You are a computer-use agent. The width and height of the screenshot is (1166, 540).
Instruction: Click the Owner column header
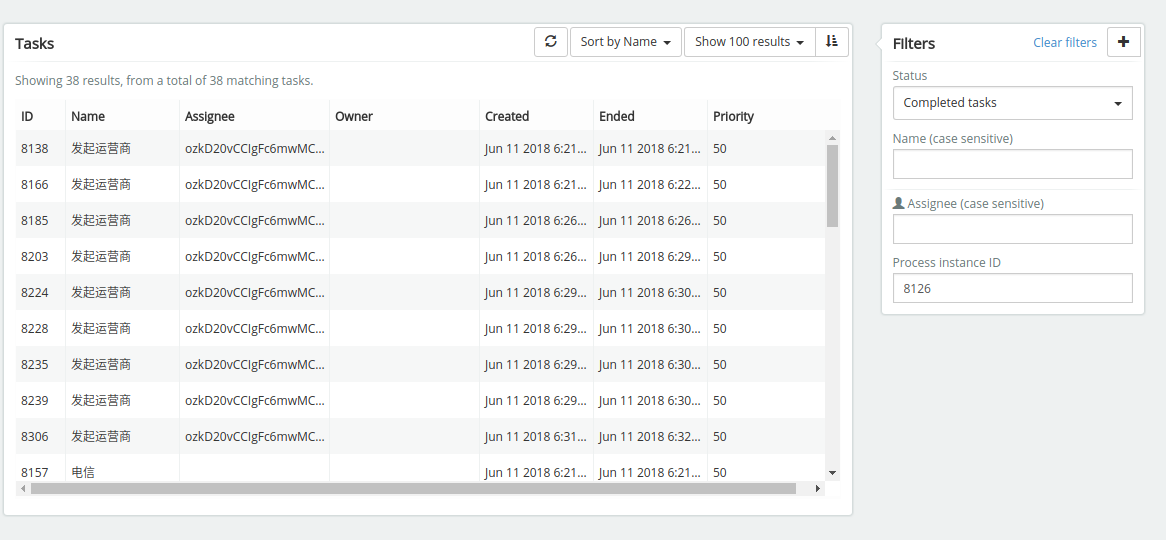(354, 116)
